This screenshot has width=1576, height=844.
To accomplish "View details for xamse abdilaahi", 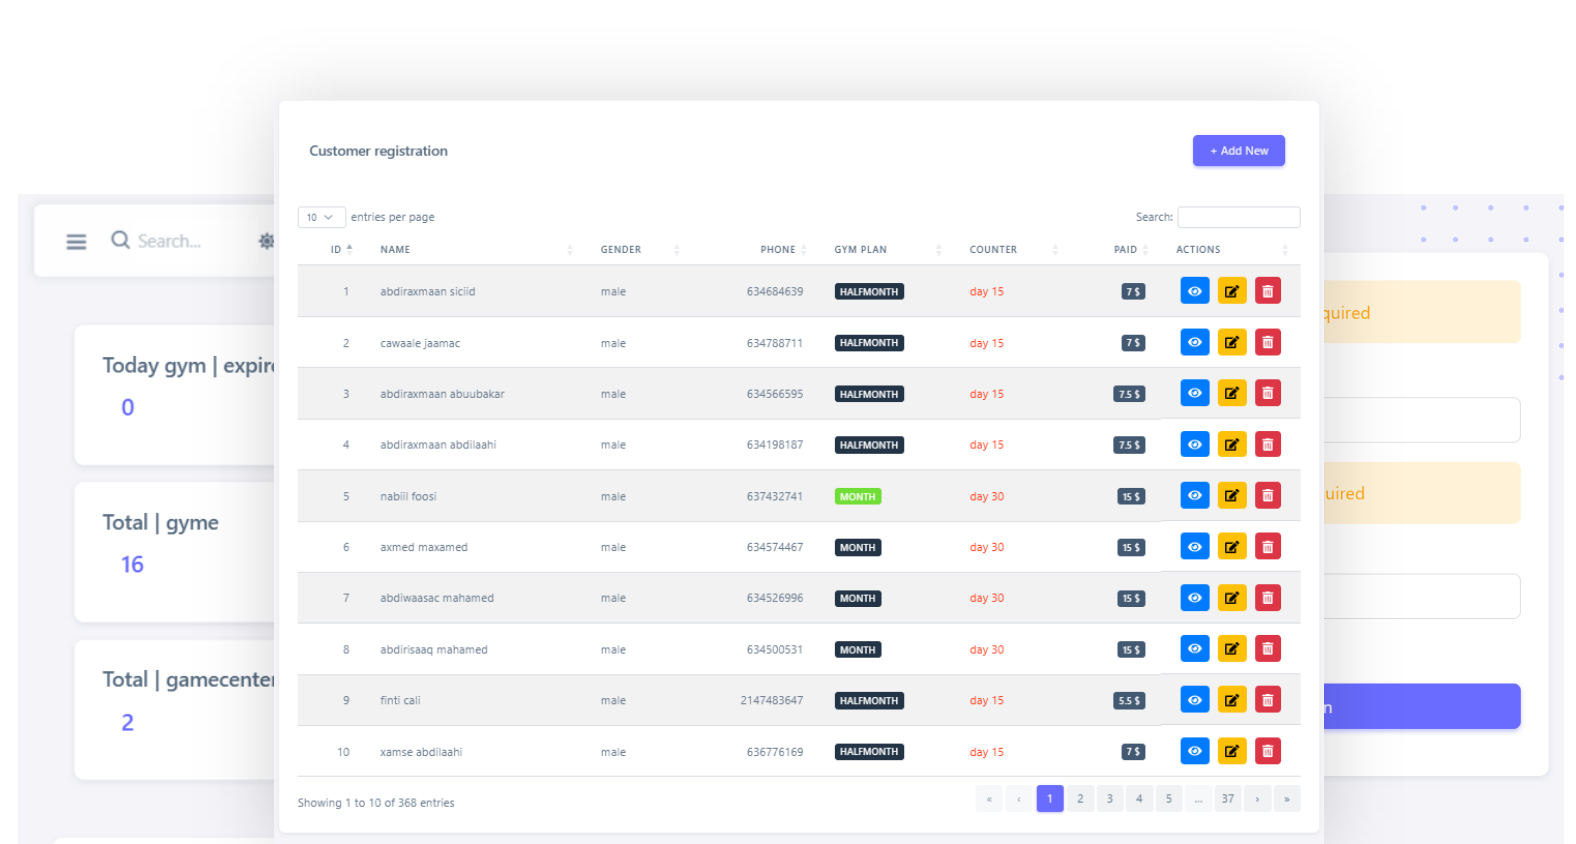I will pos(1194,751).
